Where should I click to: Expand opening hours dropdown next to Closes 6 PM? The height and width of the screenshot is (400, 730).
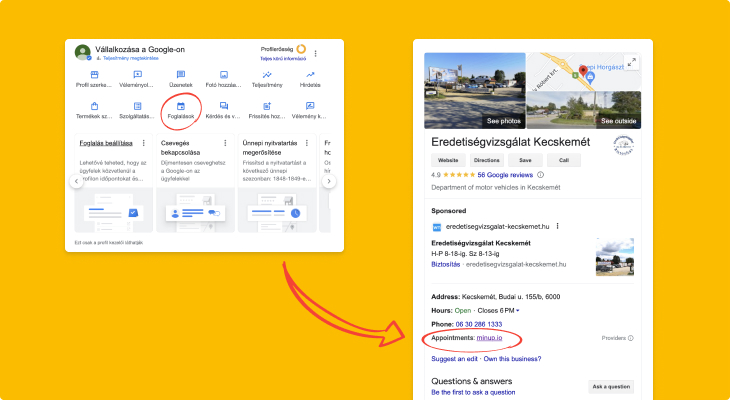pos(518,311)
